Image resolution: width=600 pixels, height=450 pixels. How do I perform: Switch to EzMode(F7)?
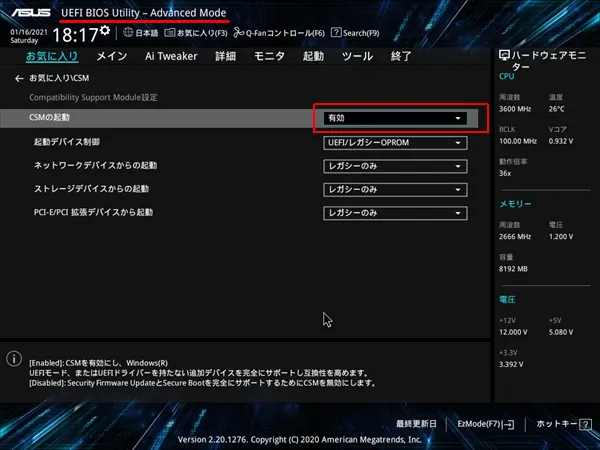point(486,424)
